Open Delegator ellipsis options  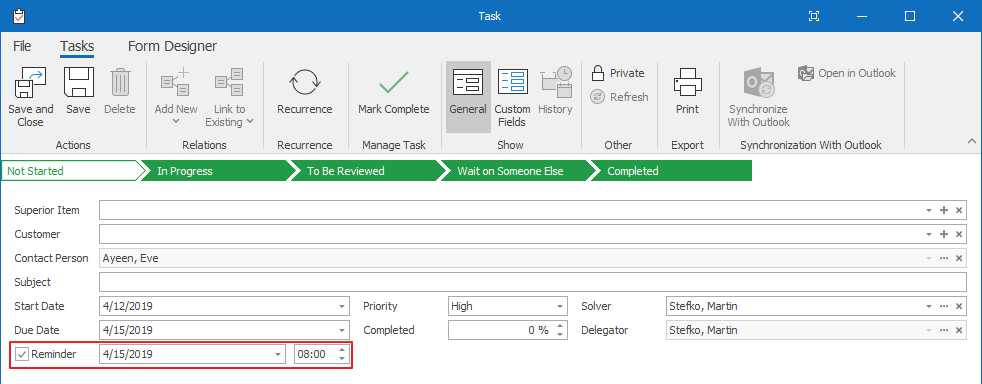pos(944,331)
